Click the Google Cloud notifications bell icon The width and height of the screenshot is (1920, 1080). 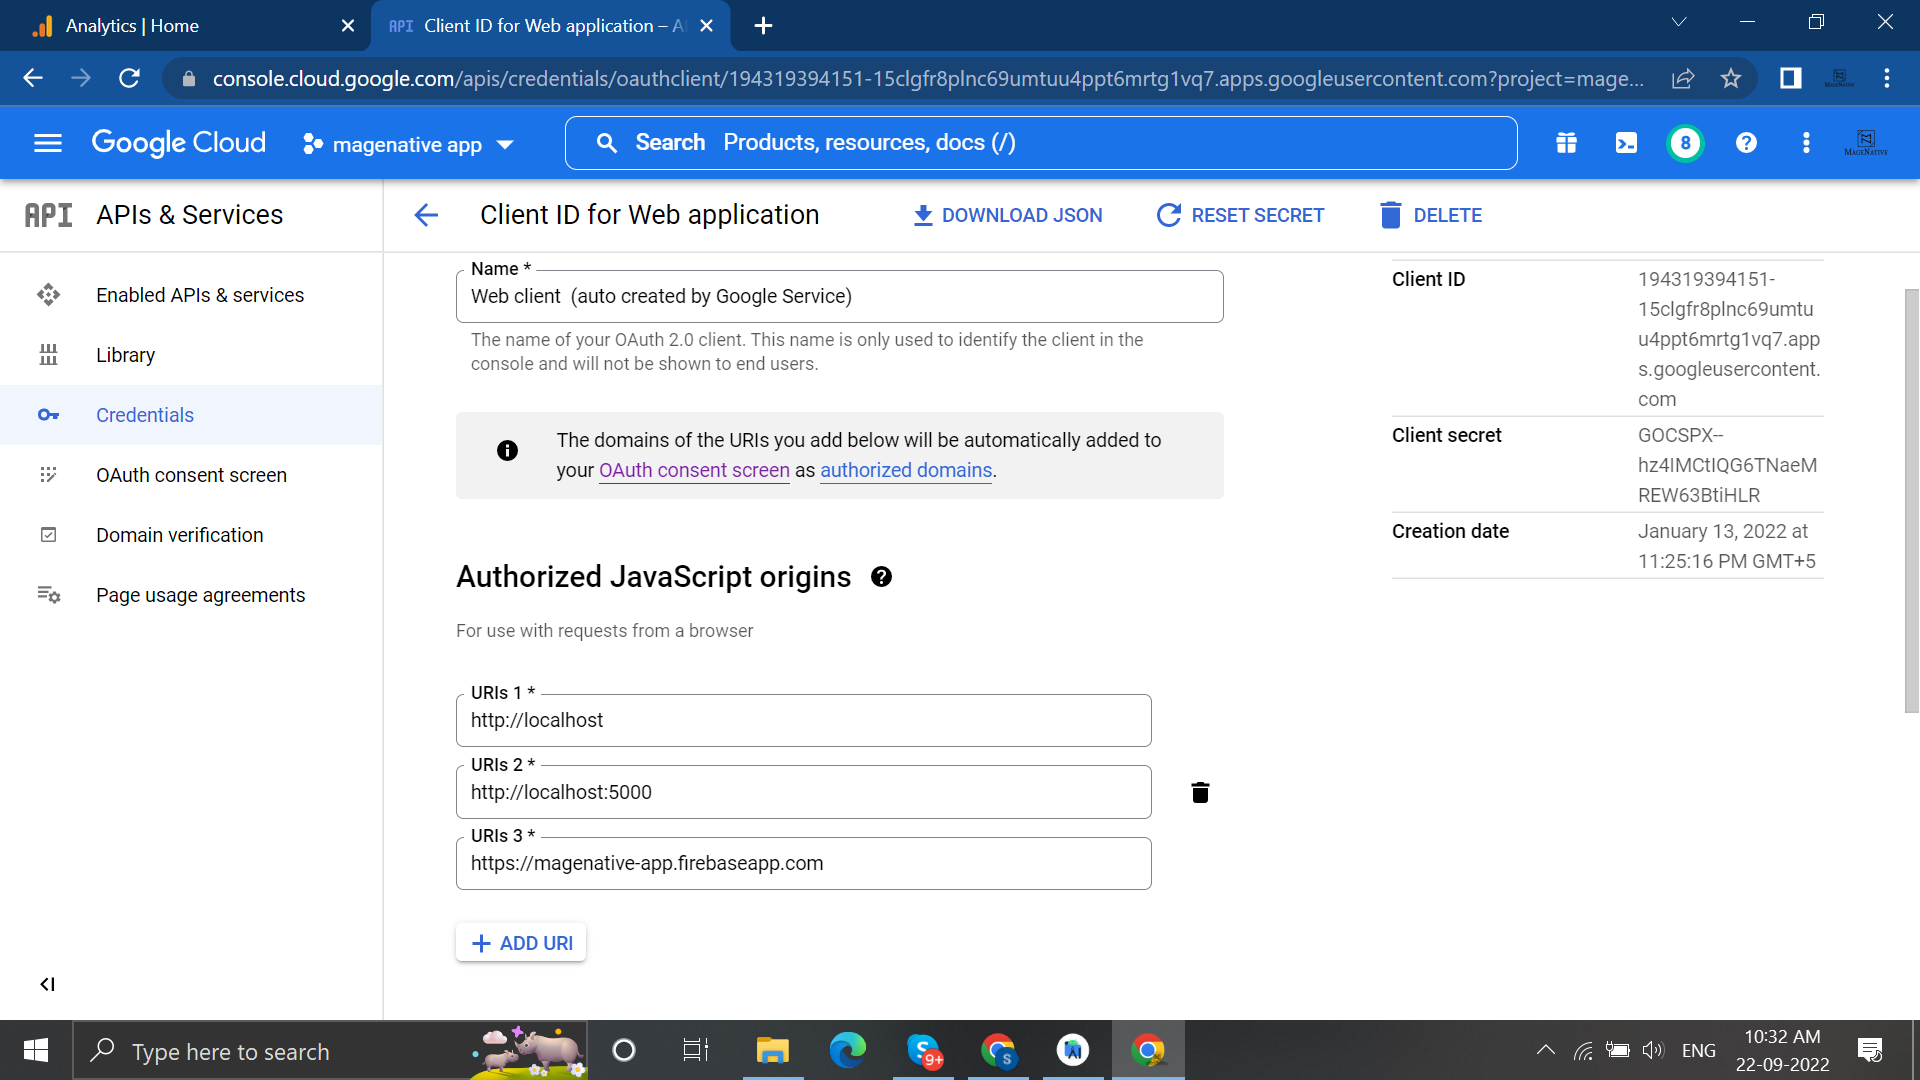(1685, 144)
